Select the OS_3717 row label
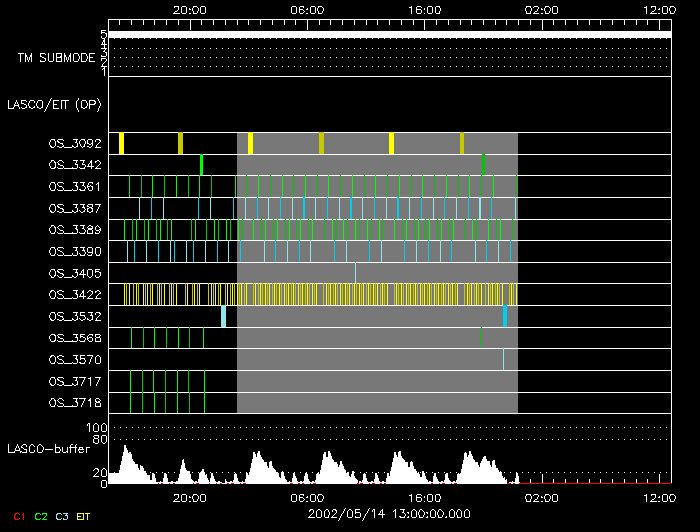Viewport: 700px width, 532px height. (75, 382)
